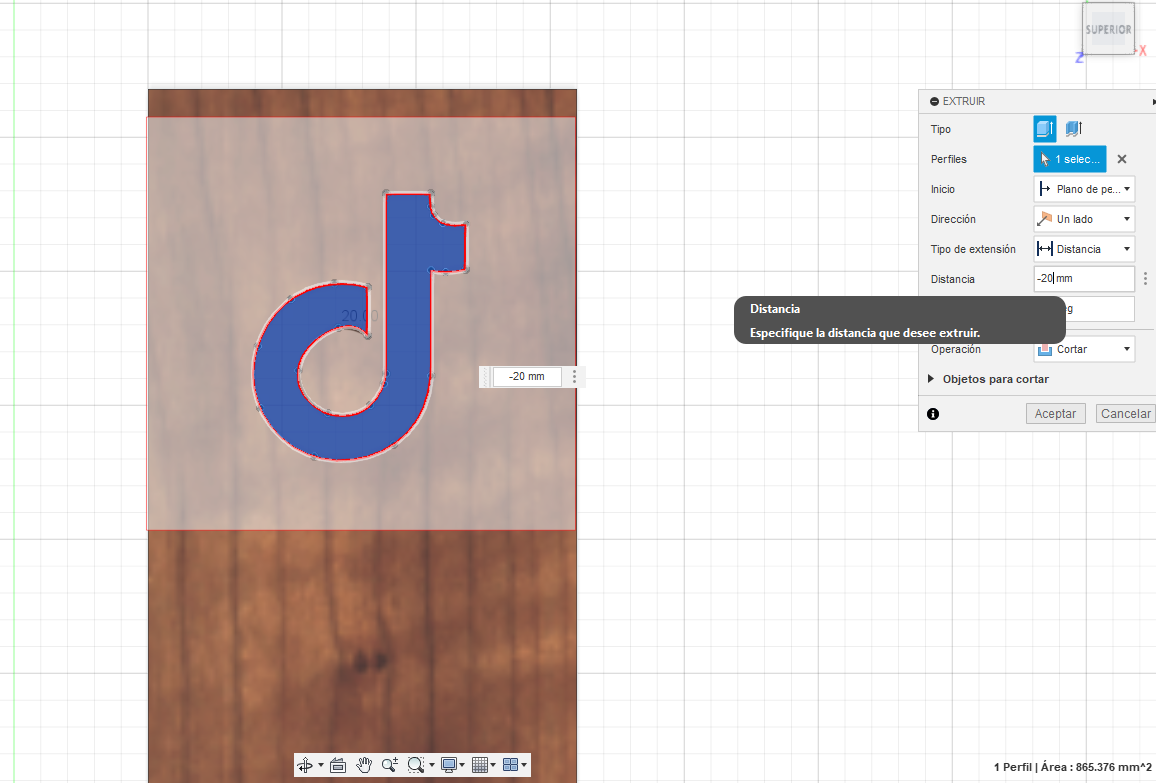Open the Grid and Snaps icon
Image resolution: width=1156 pixels, height=783 pixels.
(479, 765)
